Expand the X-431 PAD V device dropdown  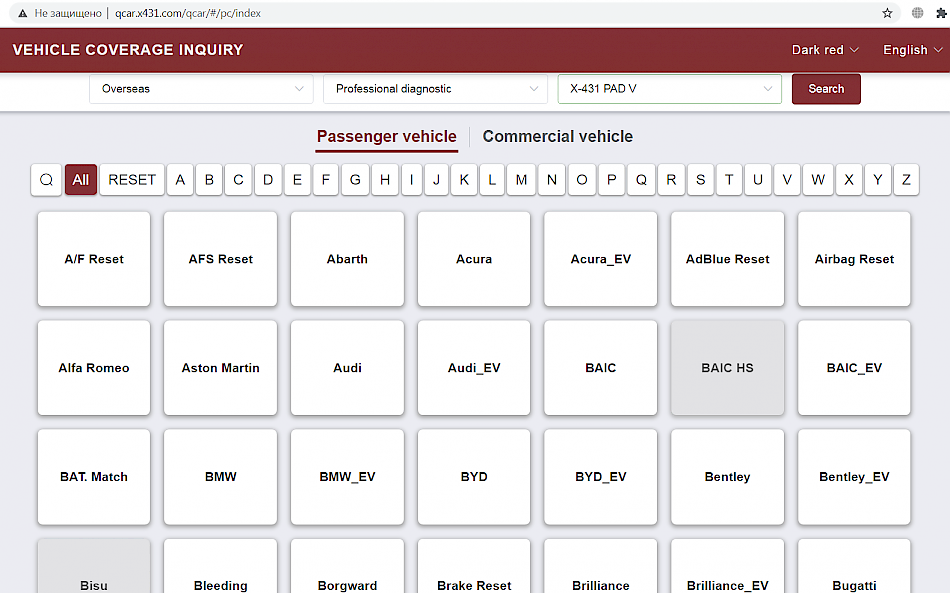pyautogui.click(x=669, y=89)
